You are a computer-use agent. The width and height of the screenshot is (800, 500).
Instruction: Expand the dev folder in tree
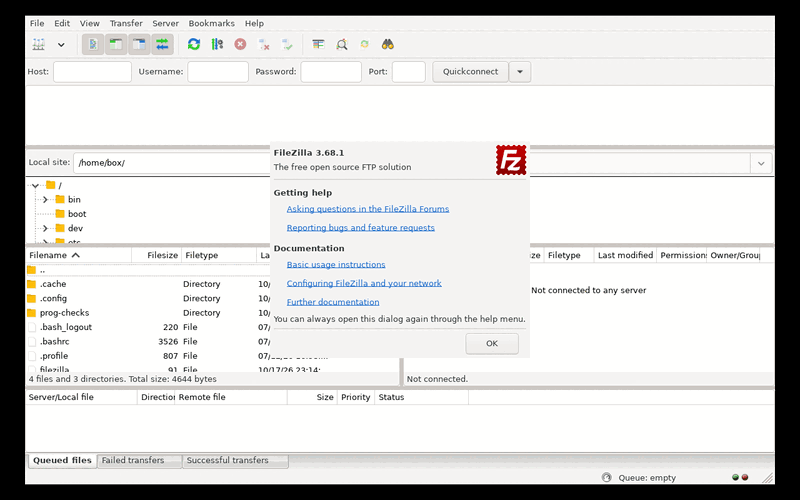click(45, 228)
